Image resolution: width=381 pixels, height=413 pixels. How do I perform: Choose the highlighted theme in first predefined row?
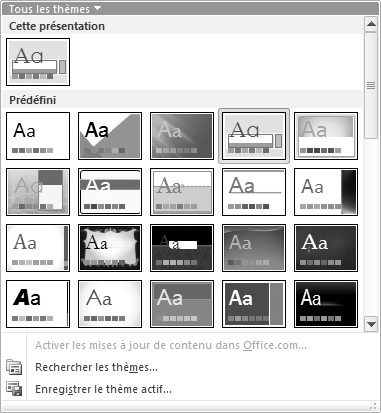tap(254, 136)
